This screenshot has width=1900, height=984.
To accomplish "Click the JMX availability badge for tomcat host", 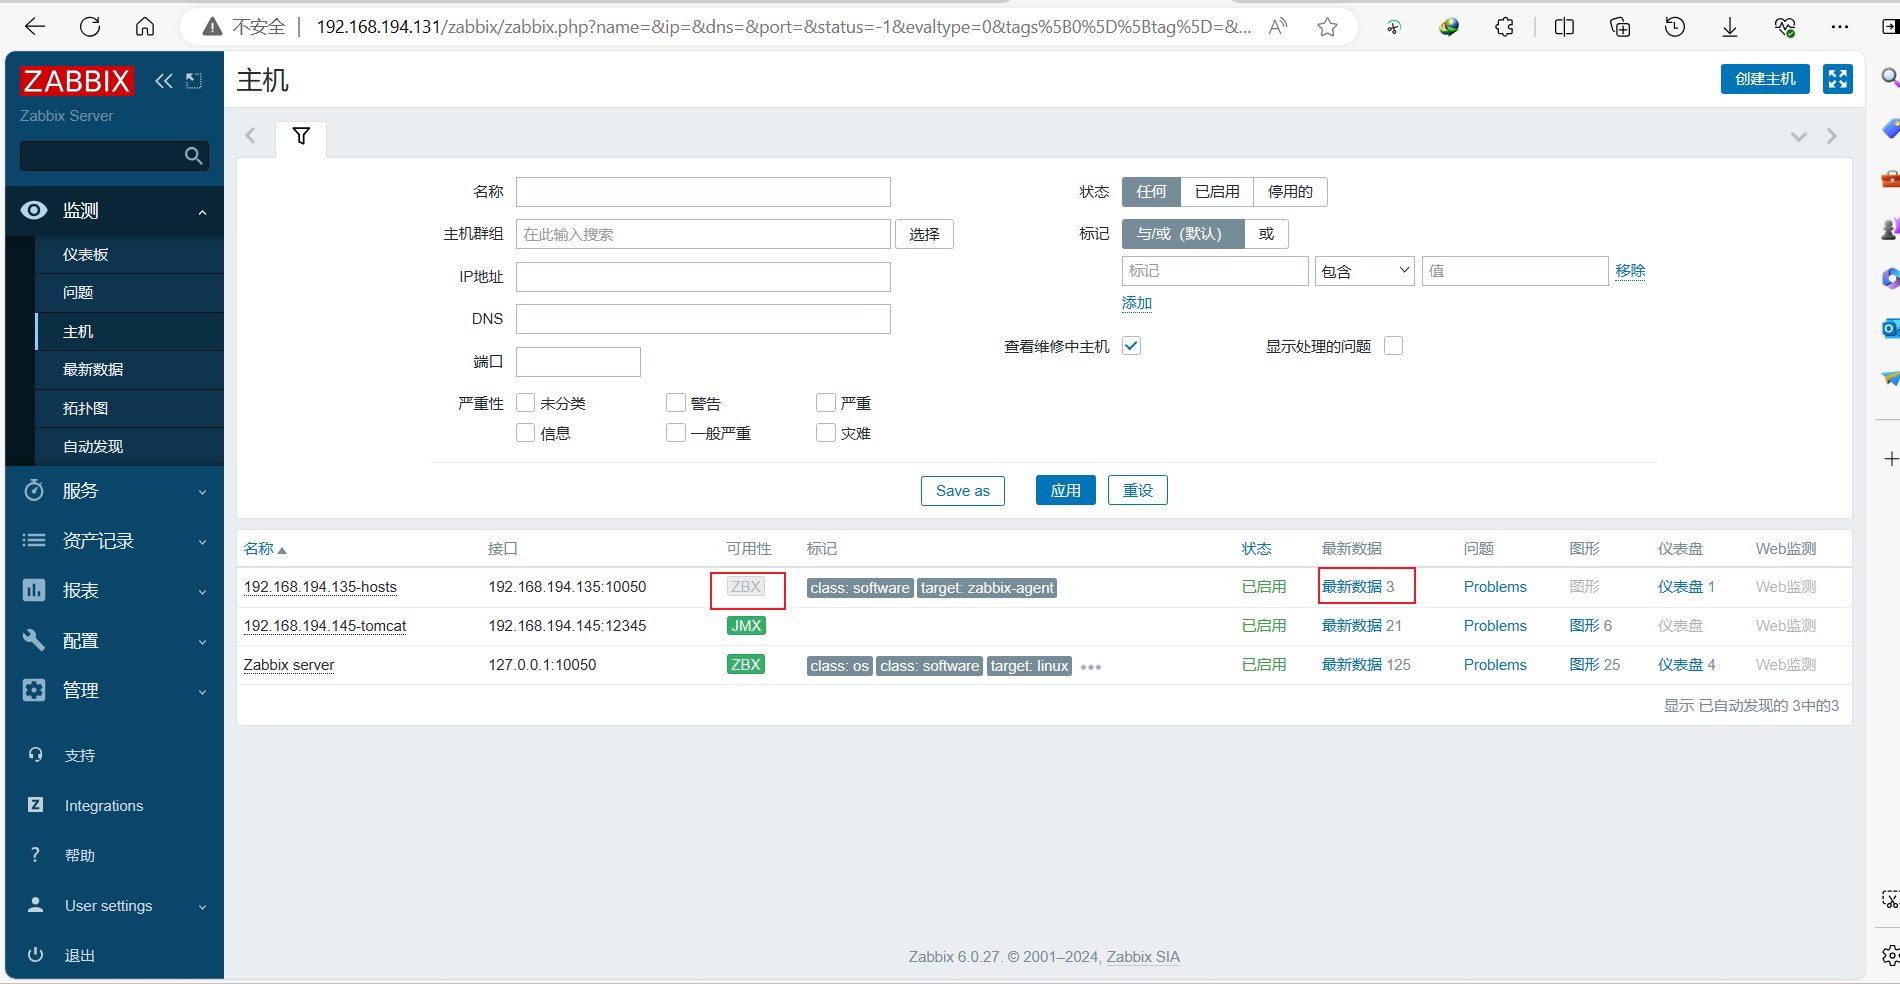I will coord(746,626).
